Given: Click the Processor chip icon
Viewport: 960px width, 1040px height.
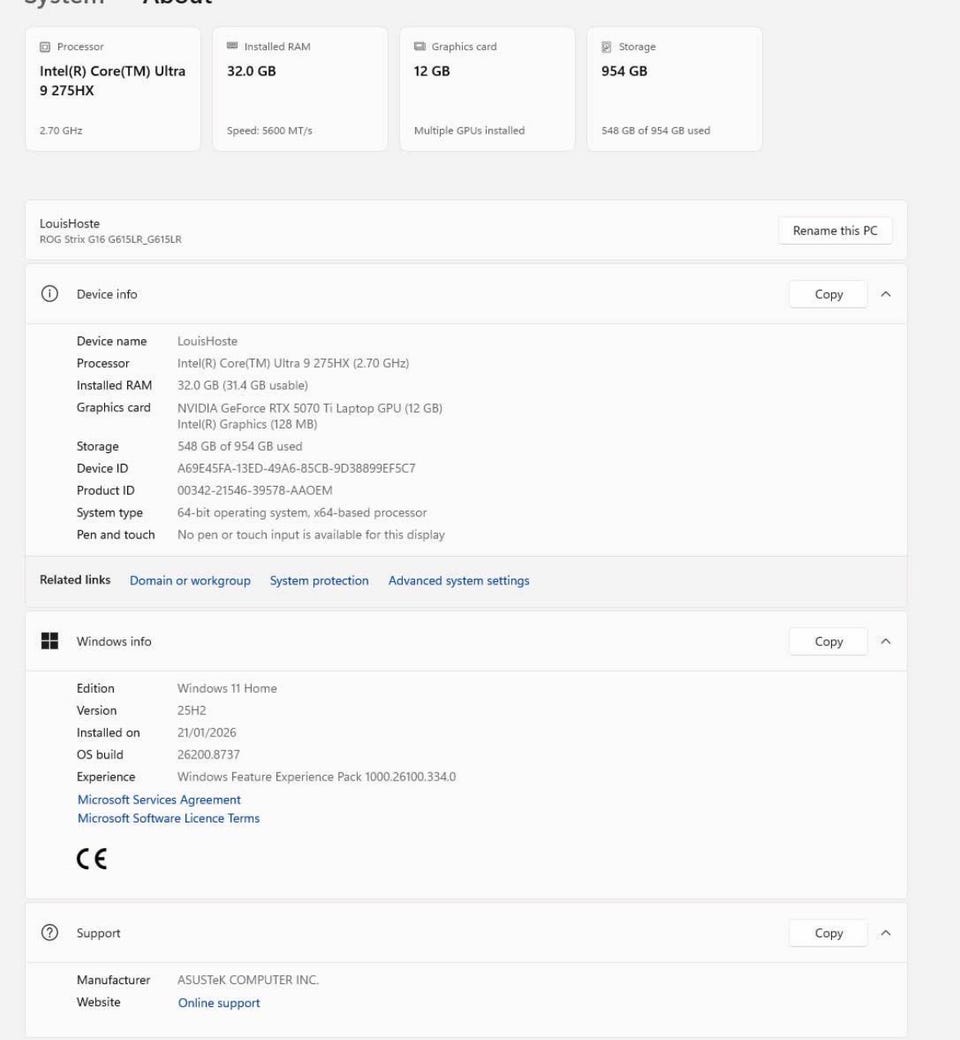Looking at the screenshot, I should tap(45, 47).
